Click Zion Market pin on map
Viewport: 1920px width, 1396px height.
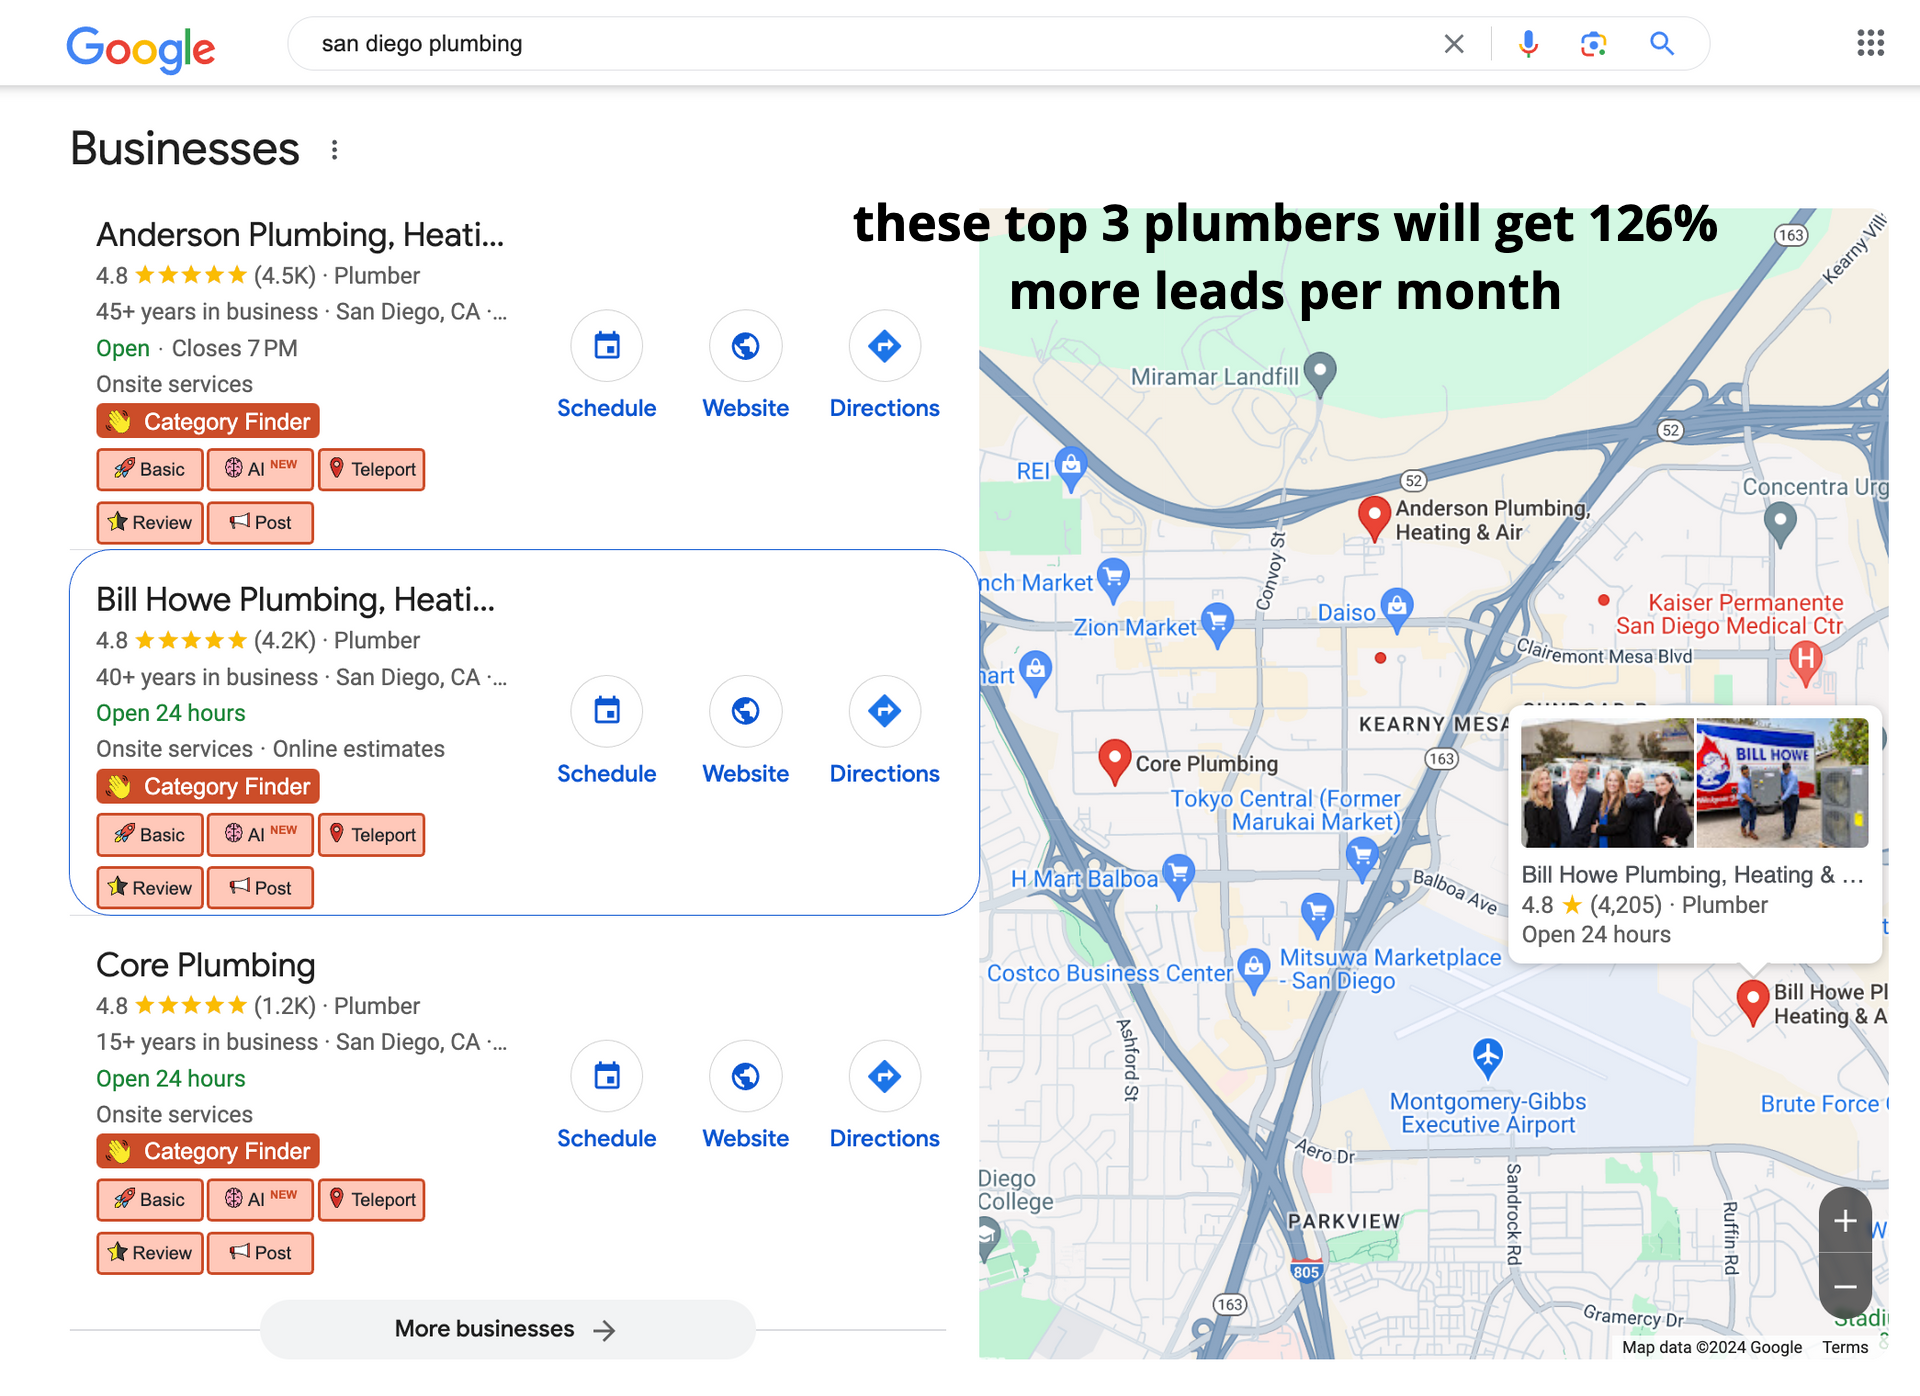(x=1217, y=624)
